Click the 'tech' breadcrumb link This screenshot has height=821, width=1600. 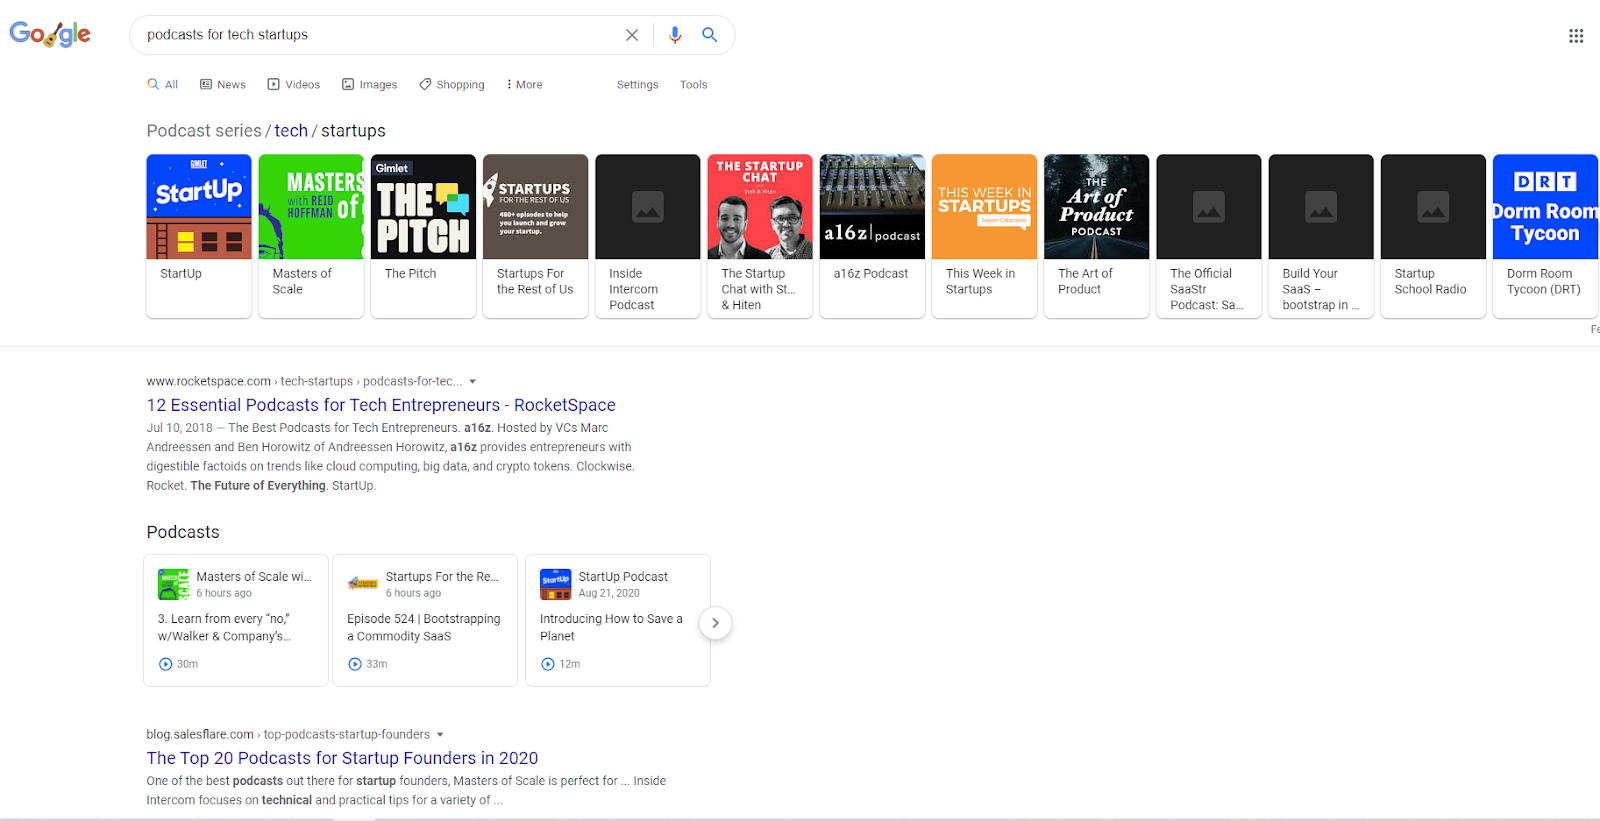click(291, 131)
